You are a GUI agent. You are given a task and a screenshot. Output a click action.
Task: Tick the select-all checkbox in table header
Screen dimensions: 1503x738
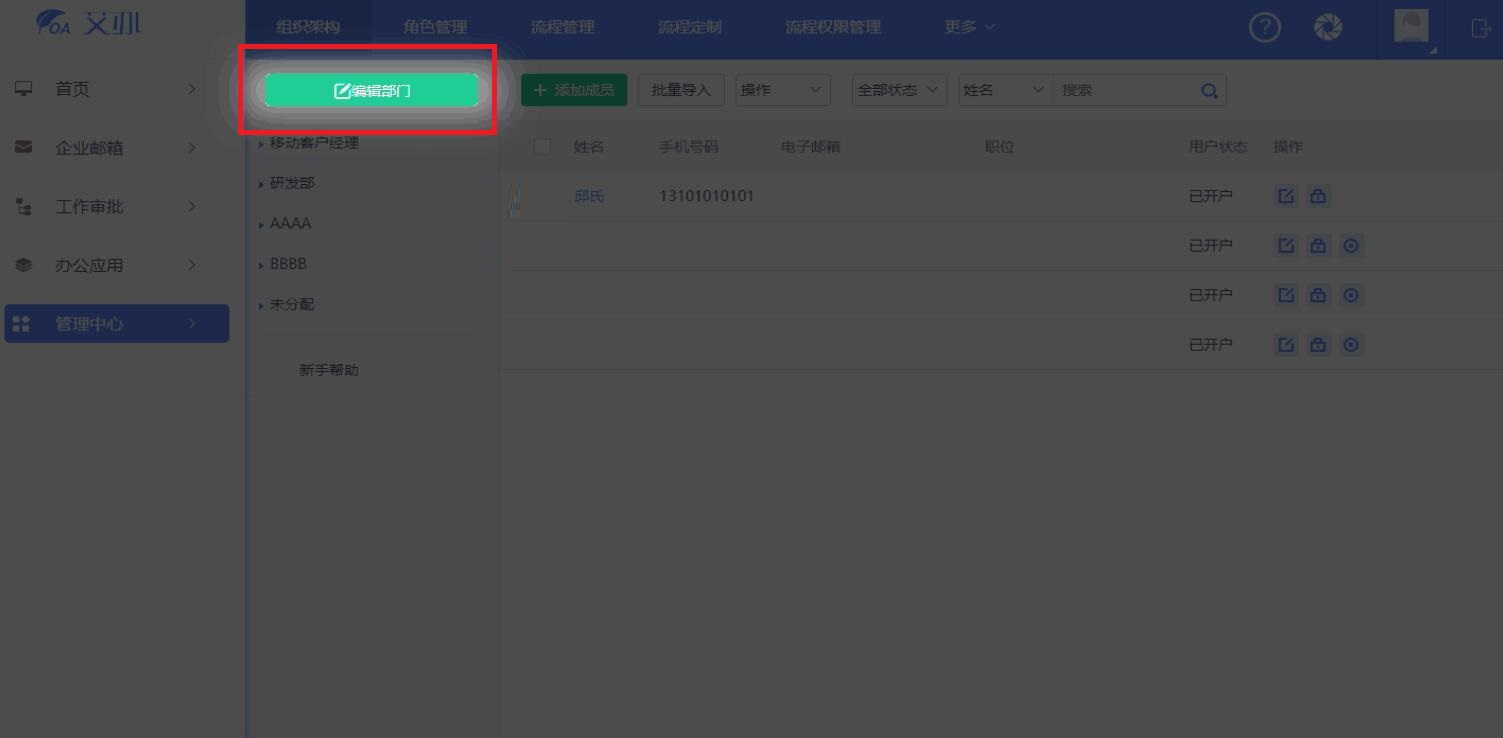pos(542,147)
